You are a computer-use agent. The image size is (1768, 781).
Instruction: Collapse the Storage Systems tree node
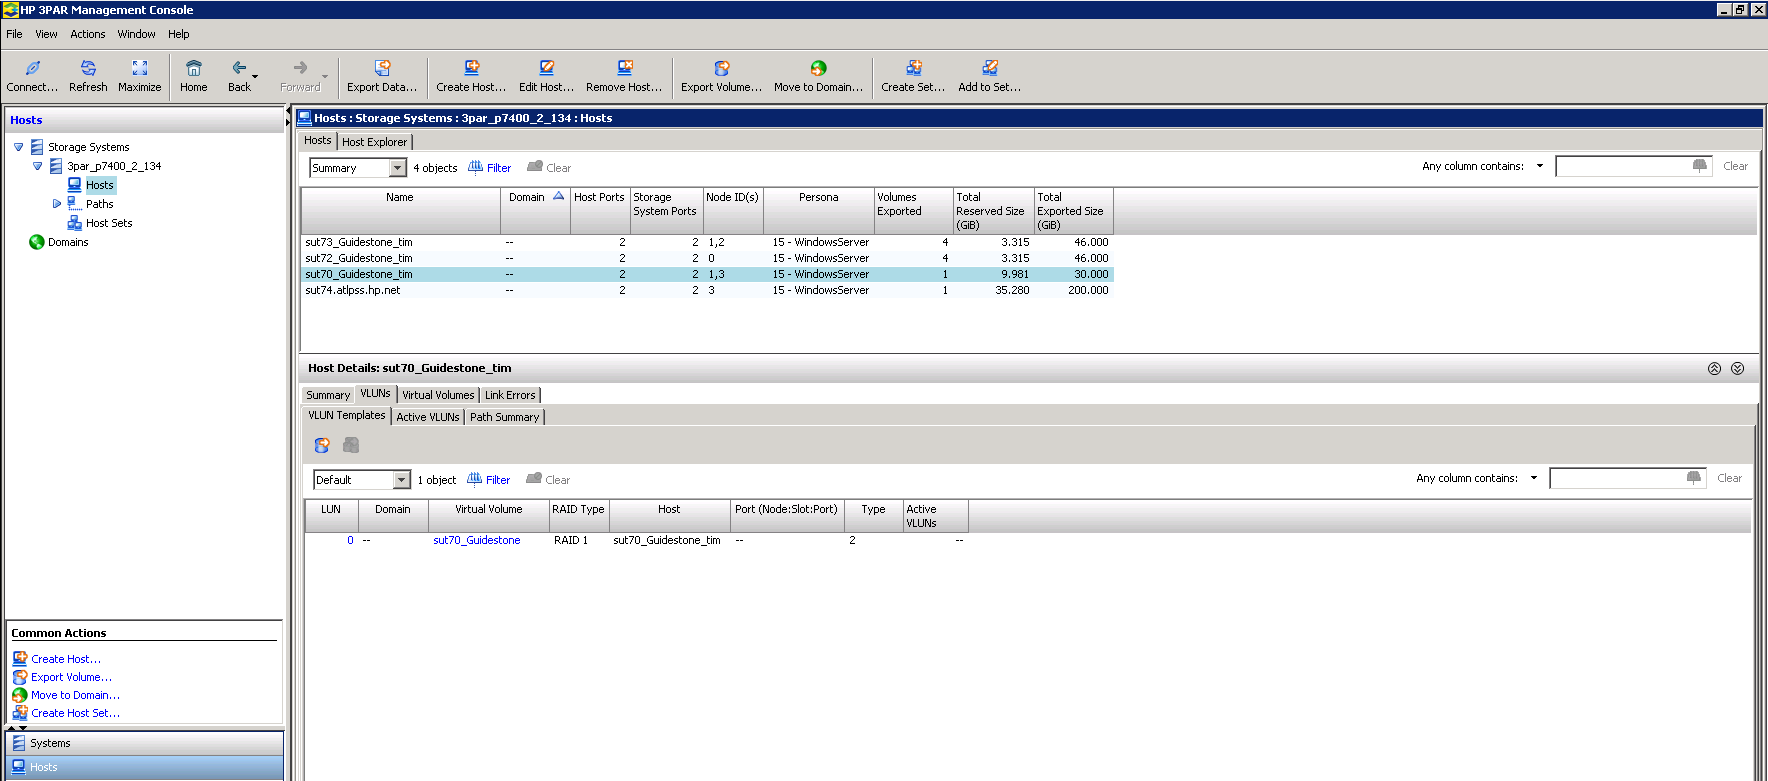coord(18,147)
